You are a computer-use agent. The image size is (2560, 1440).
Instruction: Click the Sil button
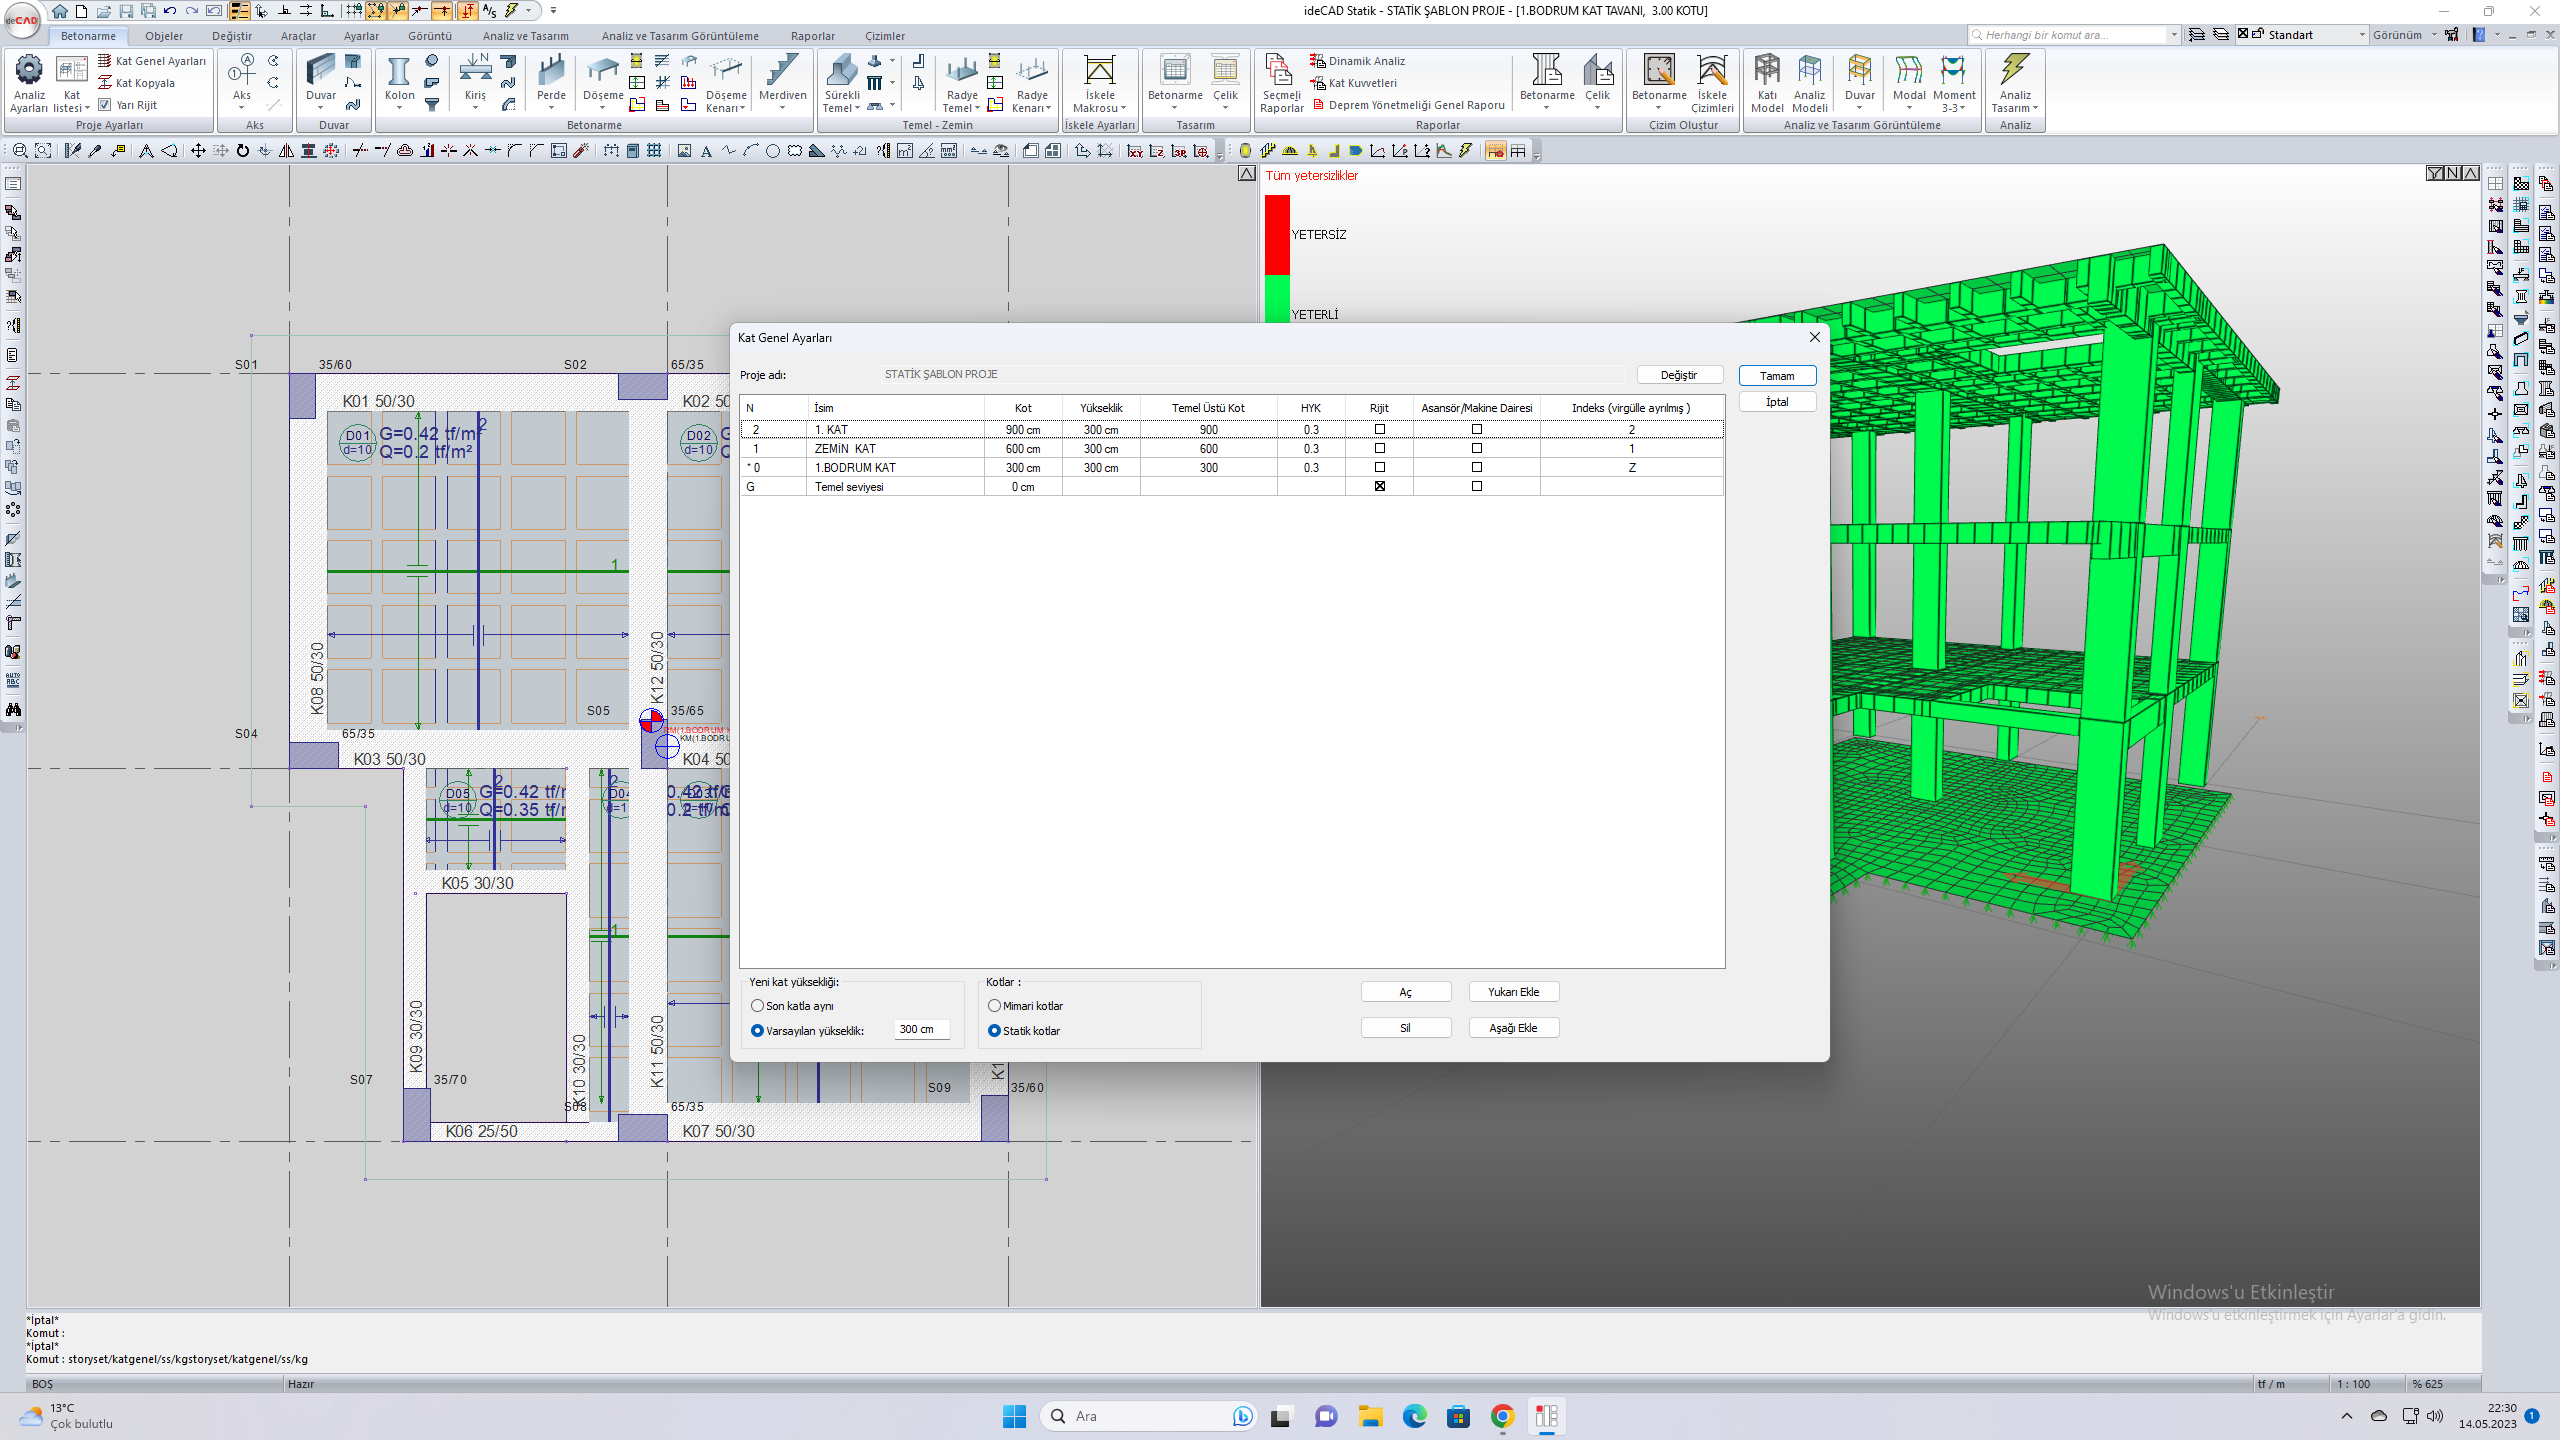1405,1028
